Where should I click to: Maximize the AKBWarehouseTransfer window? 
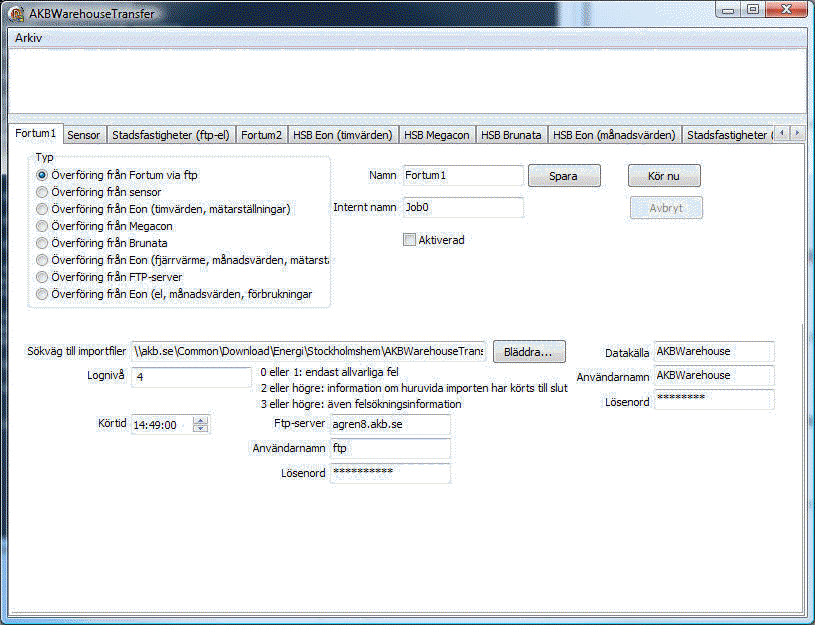753,10
